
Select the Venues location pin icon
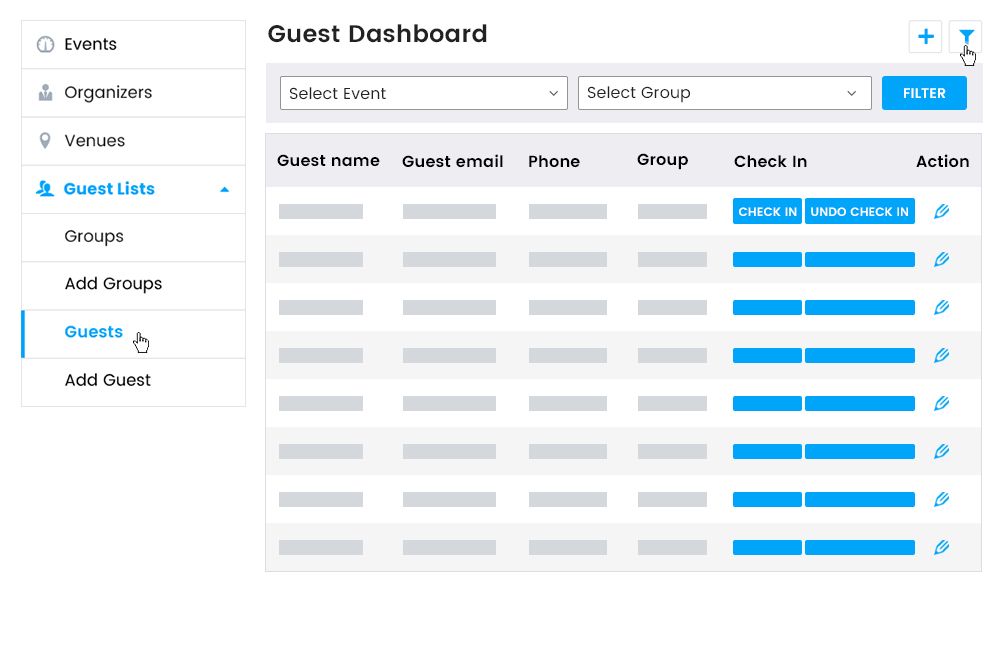44,140
